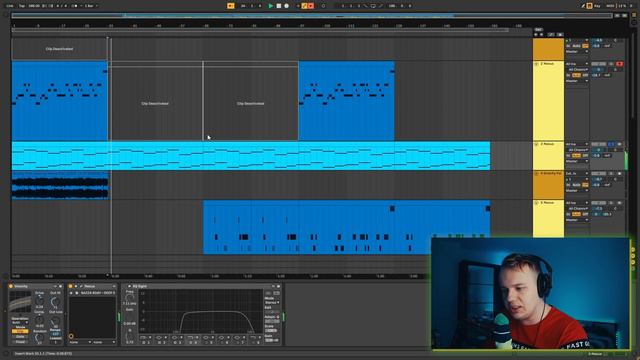Viewport: 640px width, 360px height.
Task: Fold track 2 with its header triangle
Action: pos(536,64)
